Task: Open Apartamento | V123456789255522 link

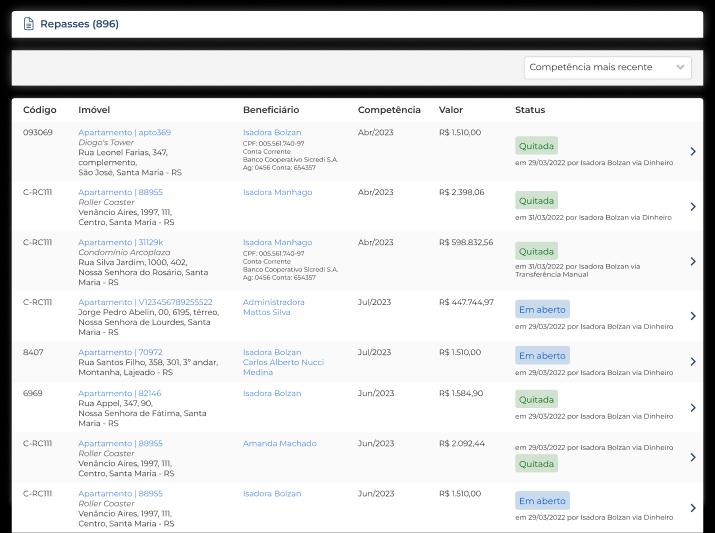Action: (x=145, y=302)
